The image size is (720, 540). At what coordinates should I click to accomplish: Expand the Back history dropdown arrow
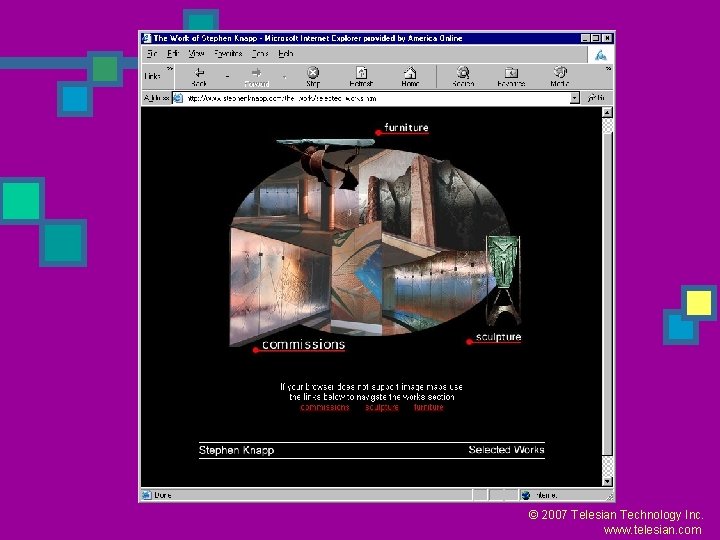coord(227,77)
